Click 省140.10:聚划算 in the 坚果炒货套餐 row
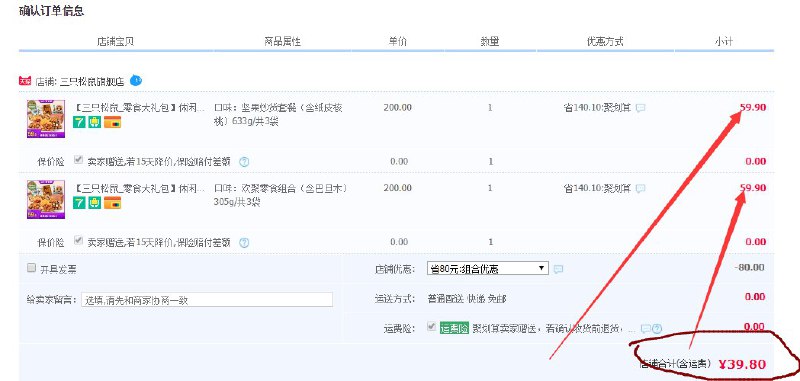 pos(597,108)
